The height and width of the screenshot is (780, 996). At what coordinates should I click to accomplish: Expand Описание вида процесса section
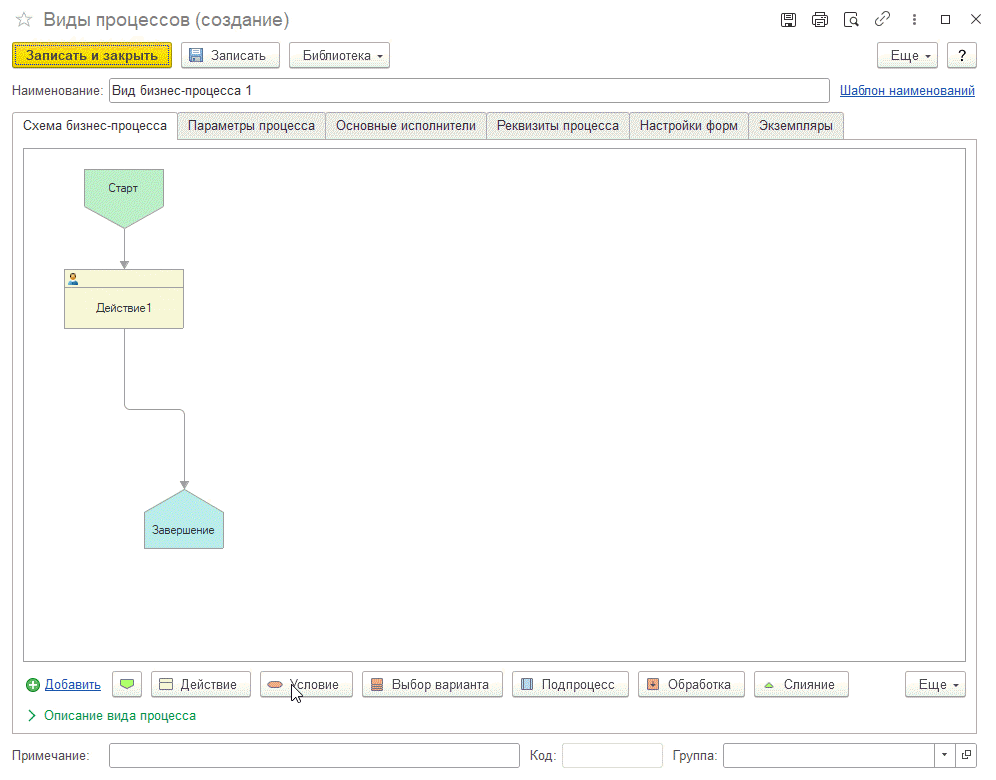112,716
